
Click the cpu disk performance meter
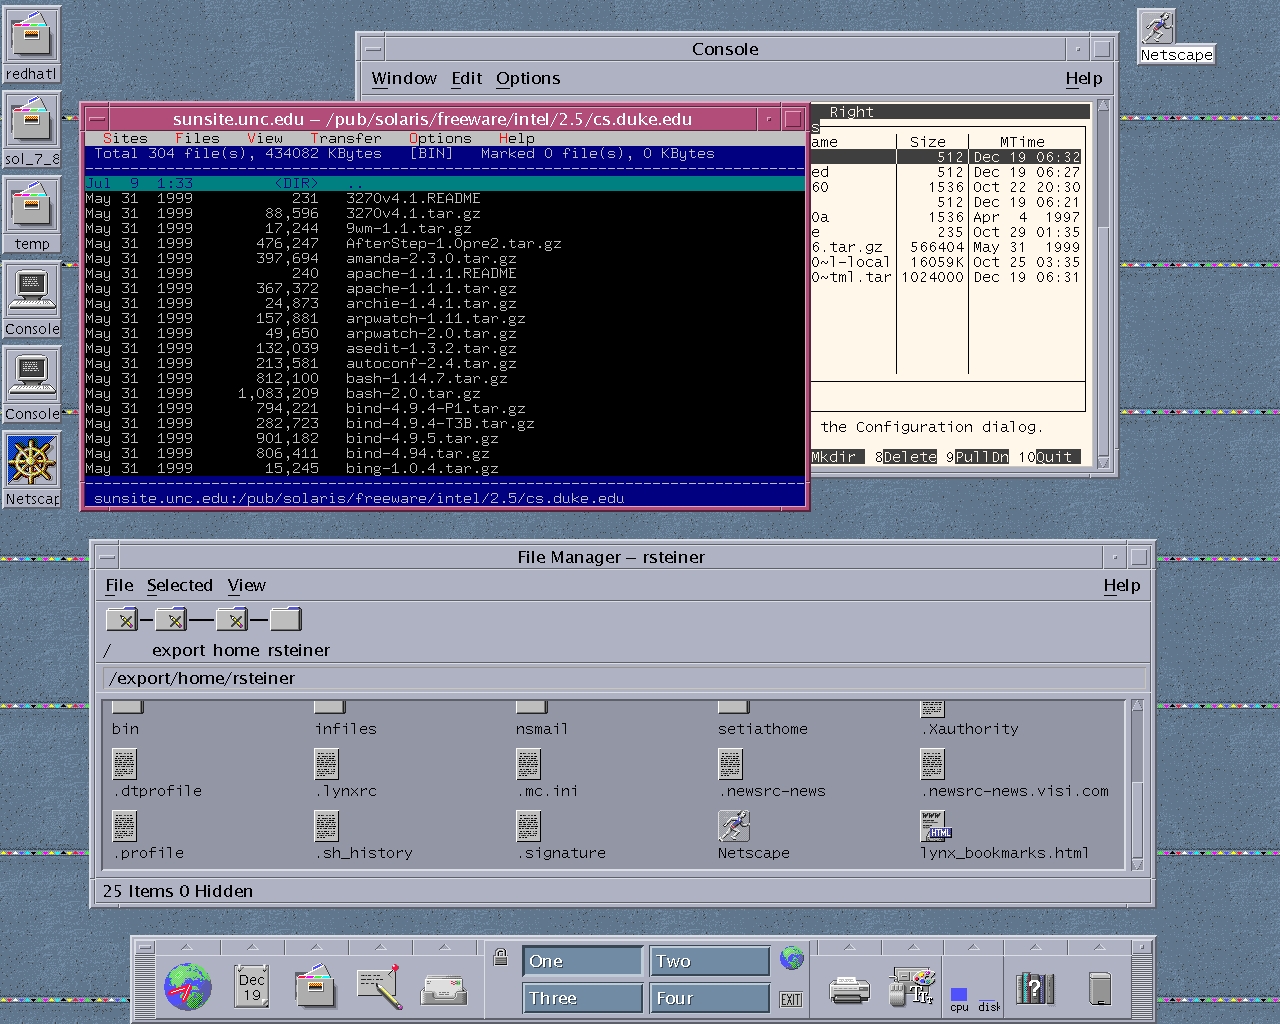974,999
